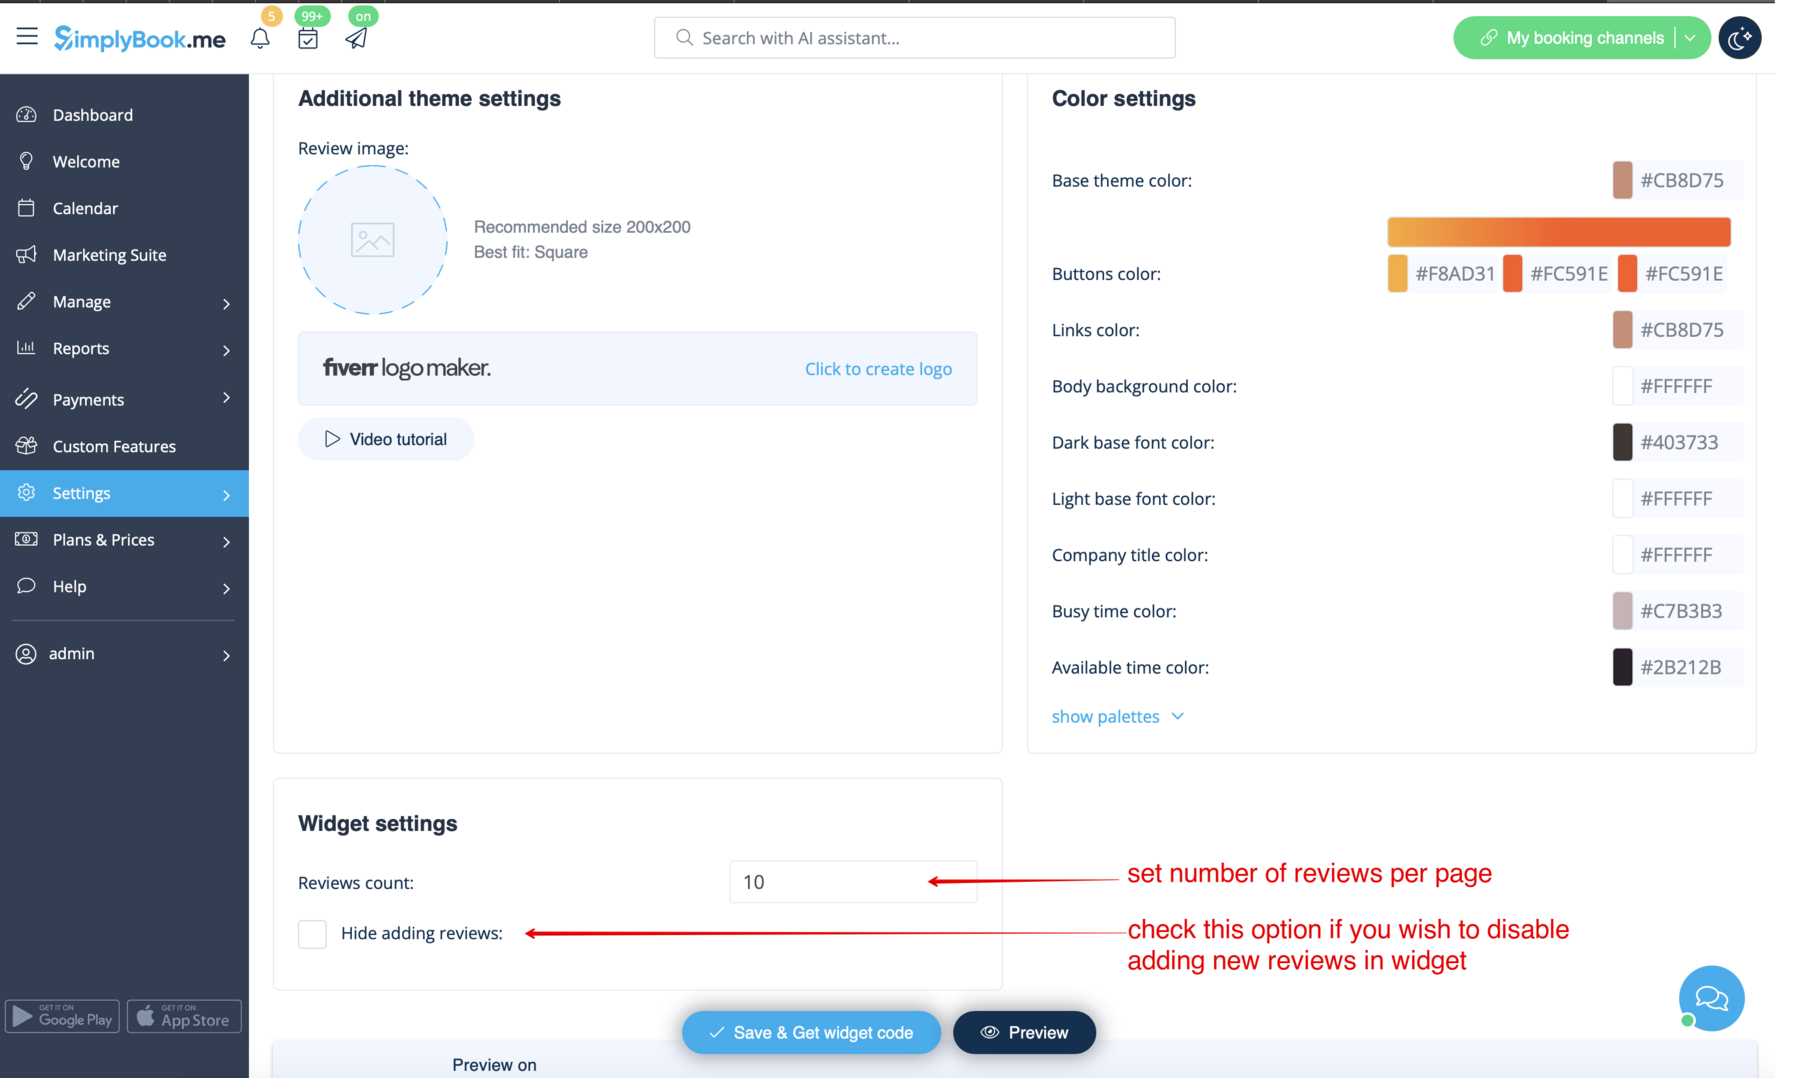Click the Click to create logo link
The image size is (1800, 1078).
[878, 369]
